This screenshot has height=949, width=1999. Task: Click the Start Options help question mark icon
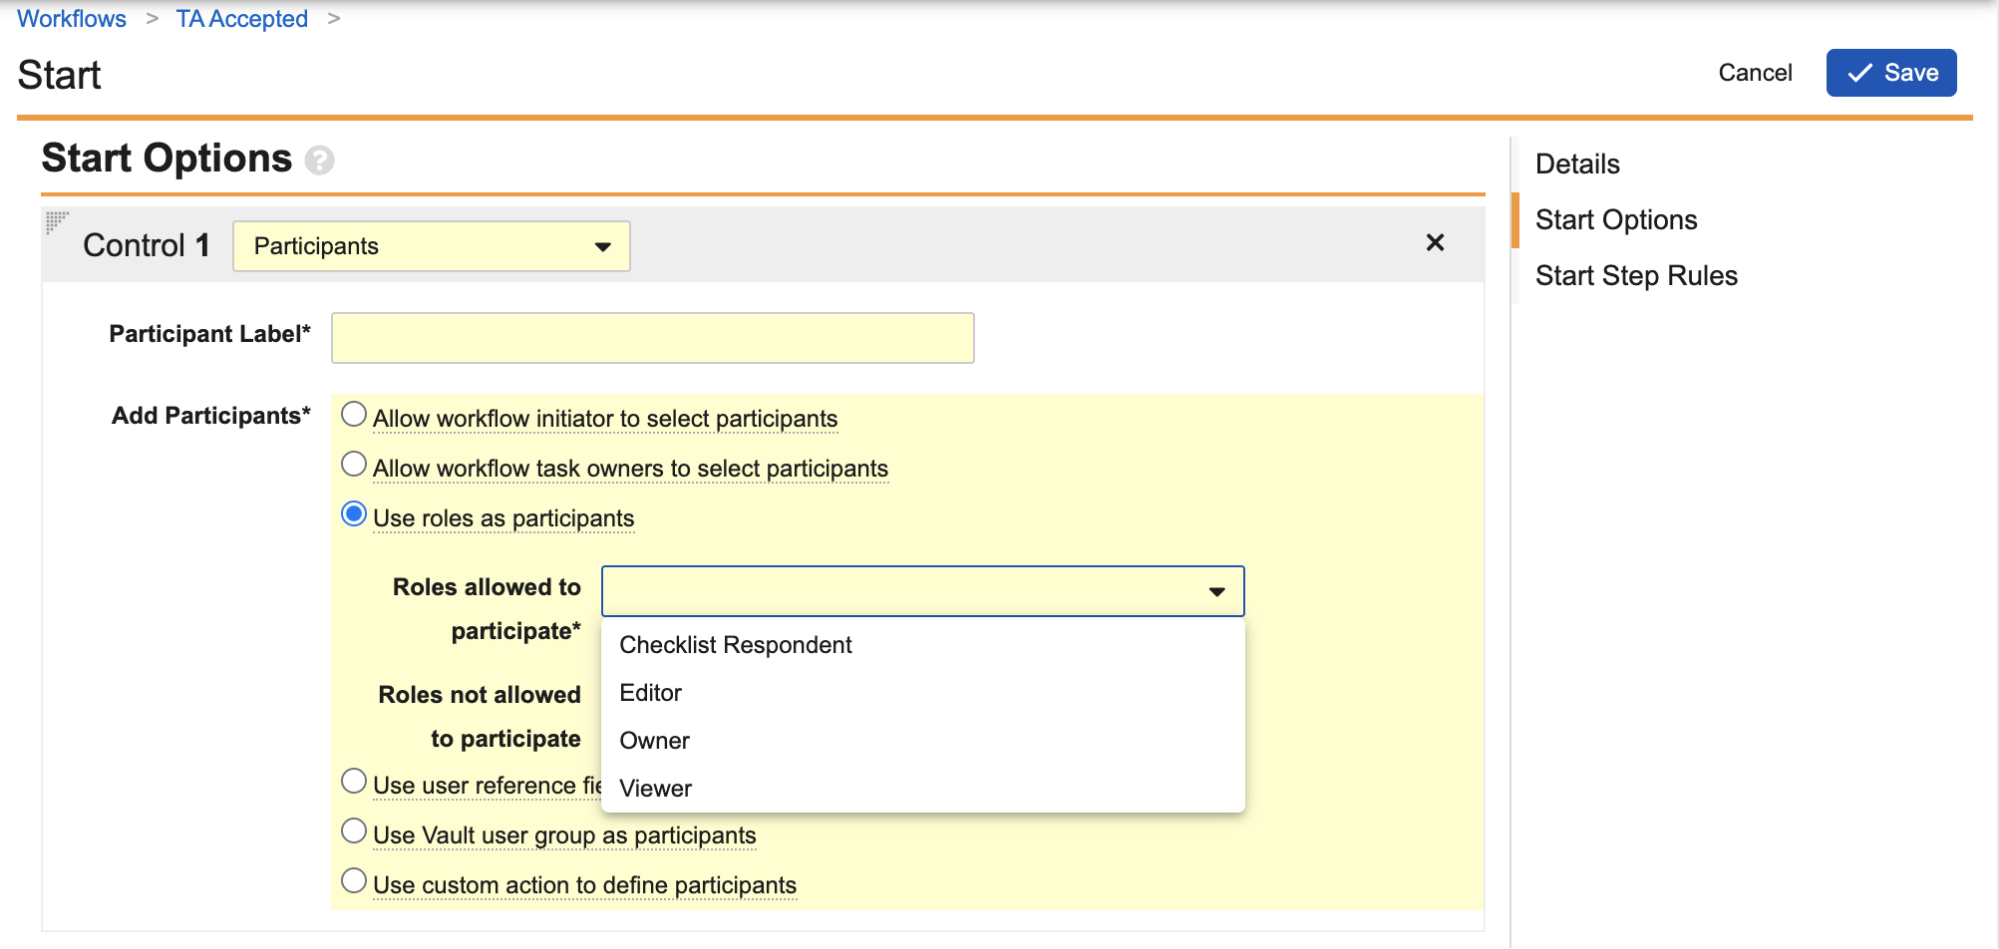[319, 160]
